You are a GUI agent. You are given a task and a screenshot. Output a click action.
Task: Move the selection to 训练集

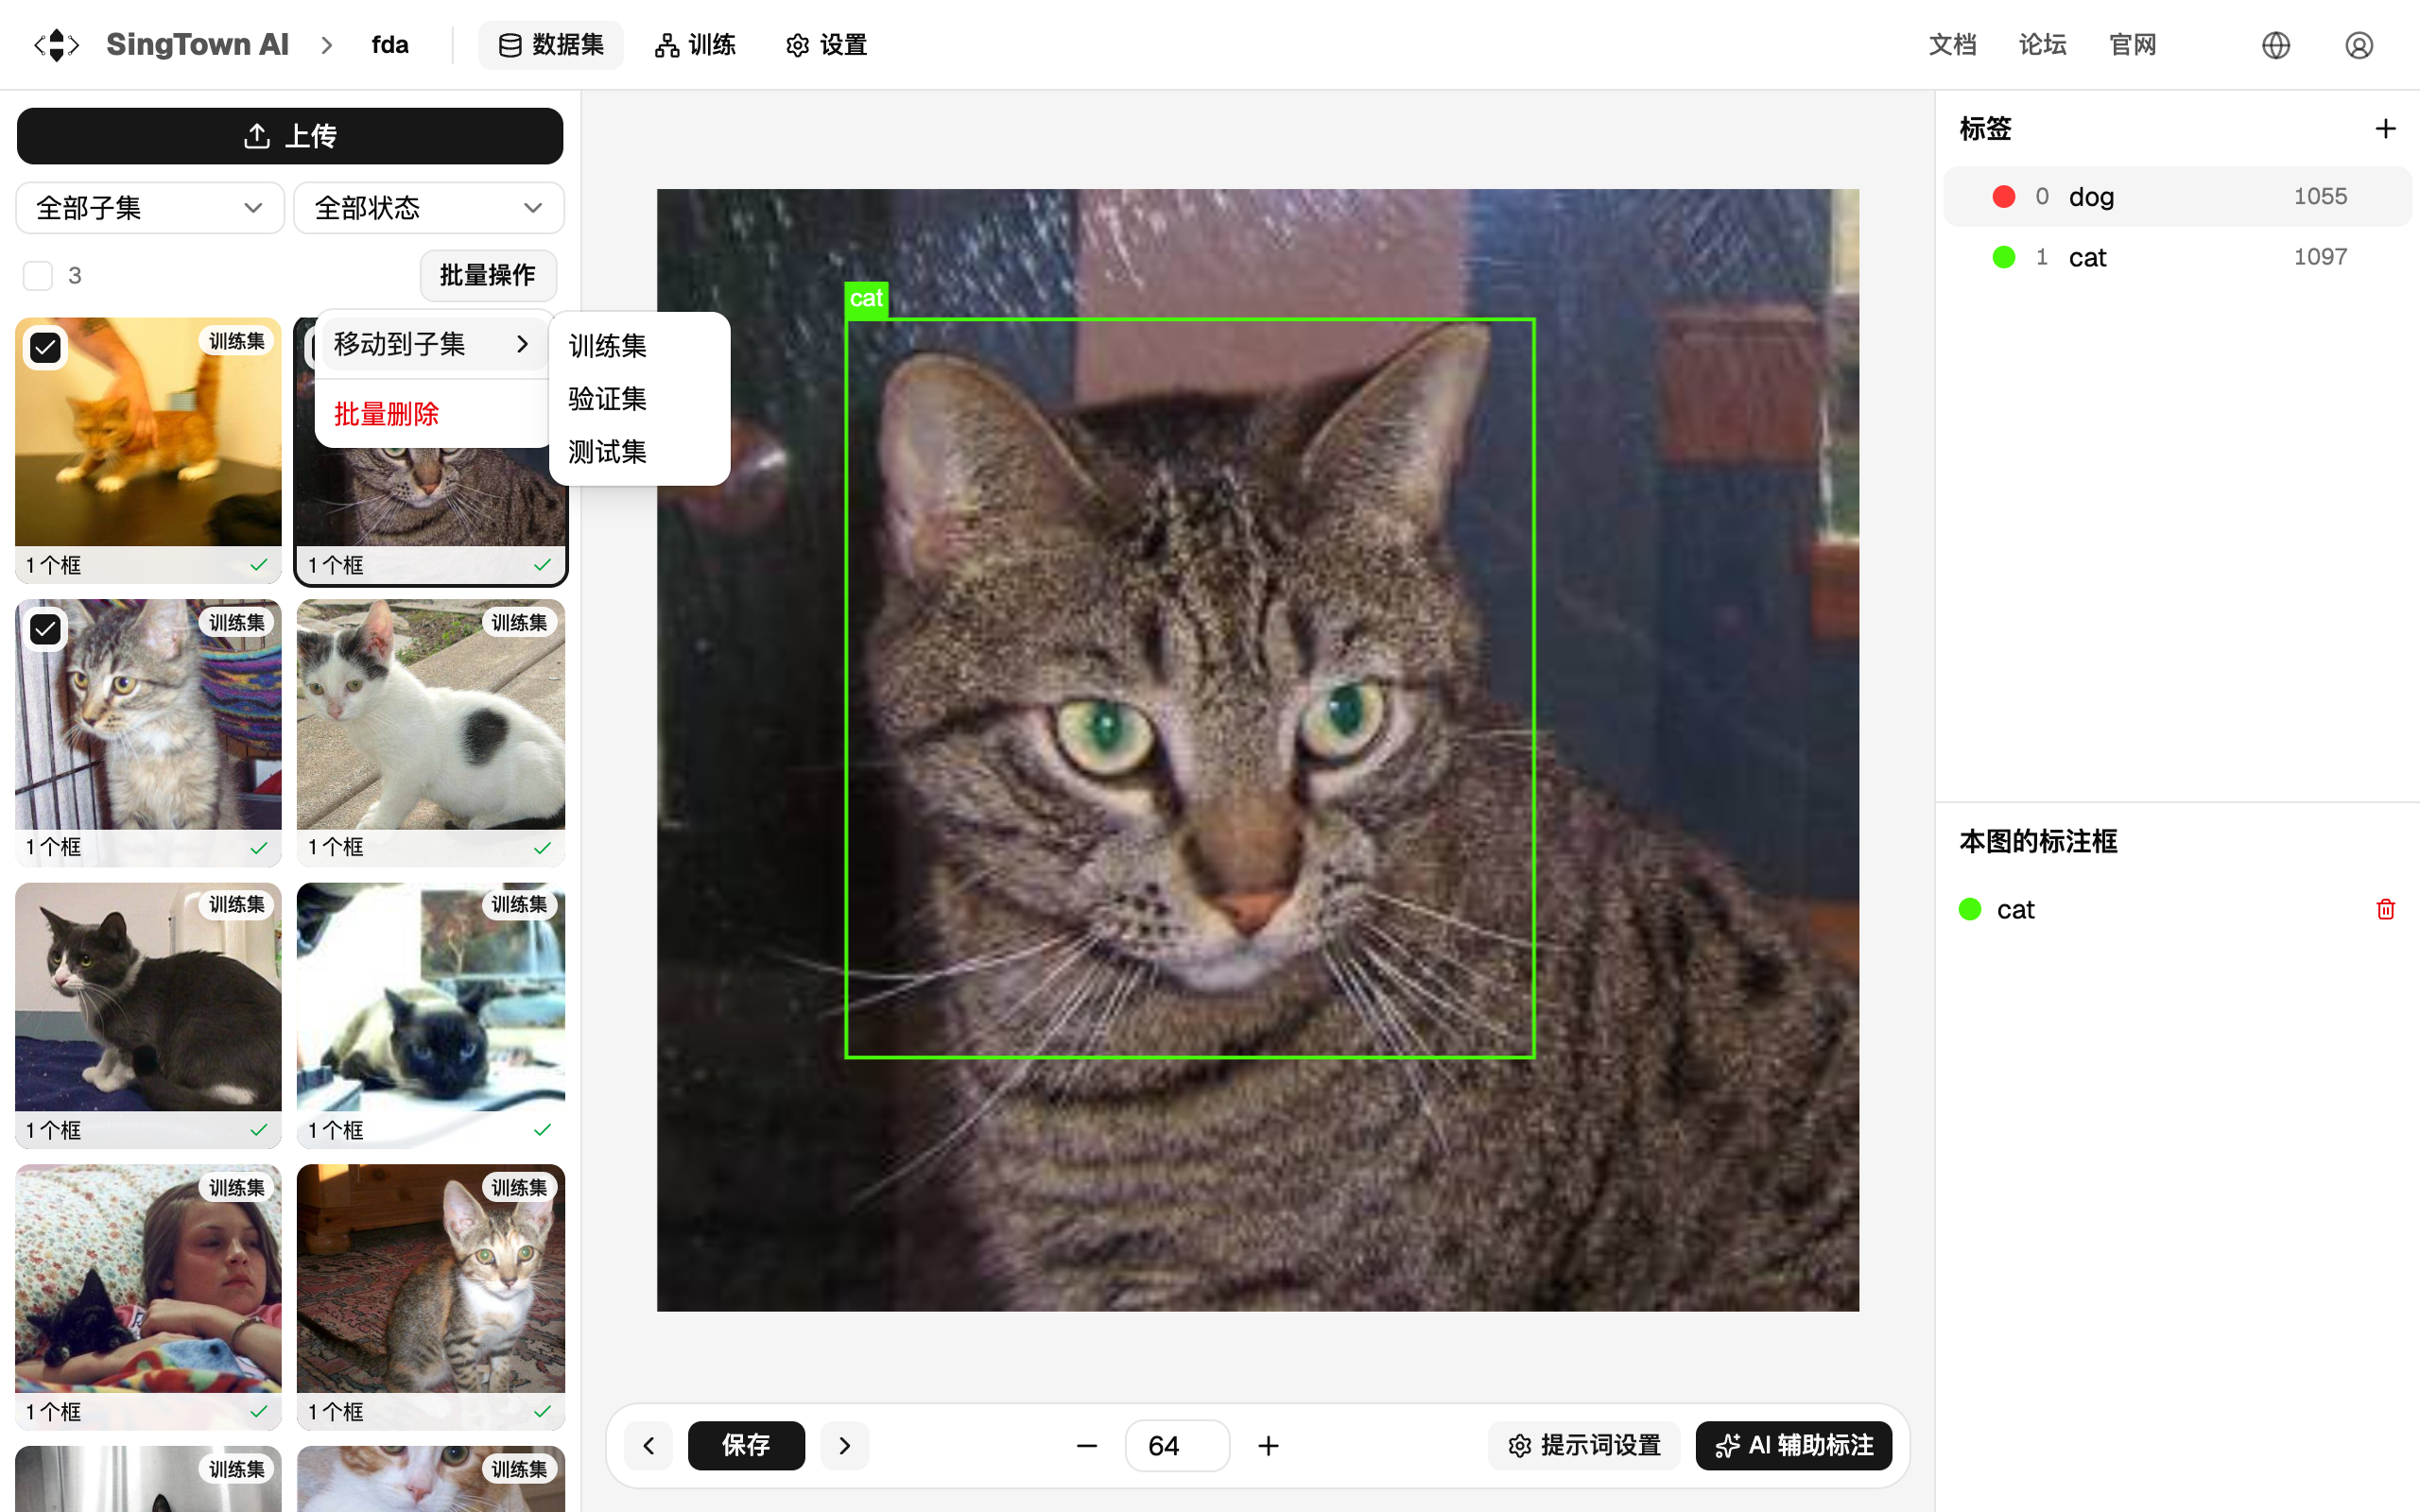pos(608,346)
